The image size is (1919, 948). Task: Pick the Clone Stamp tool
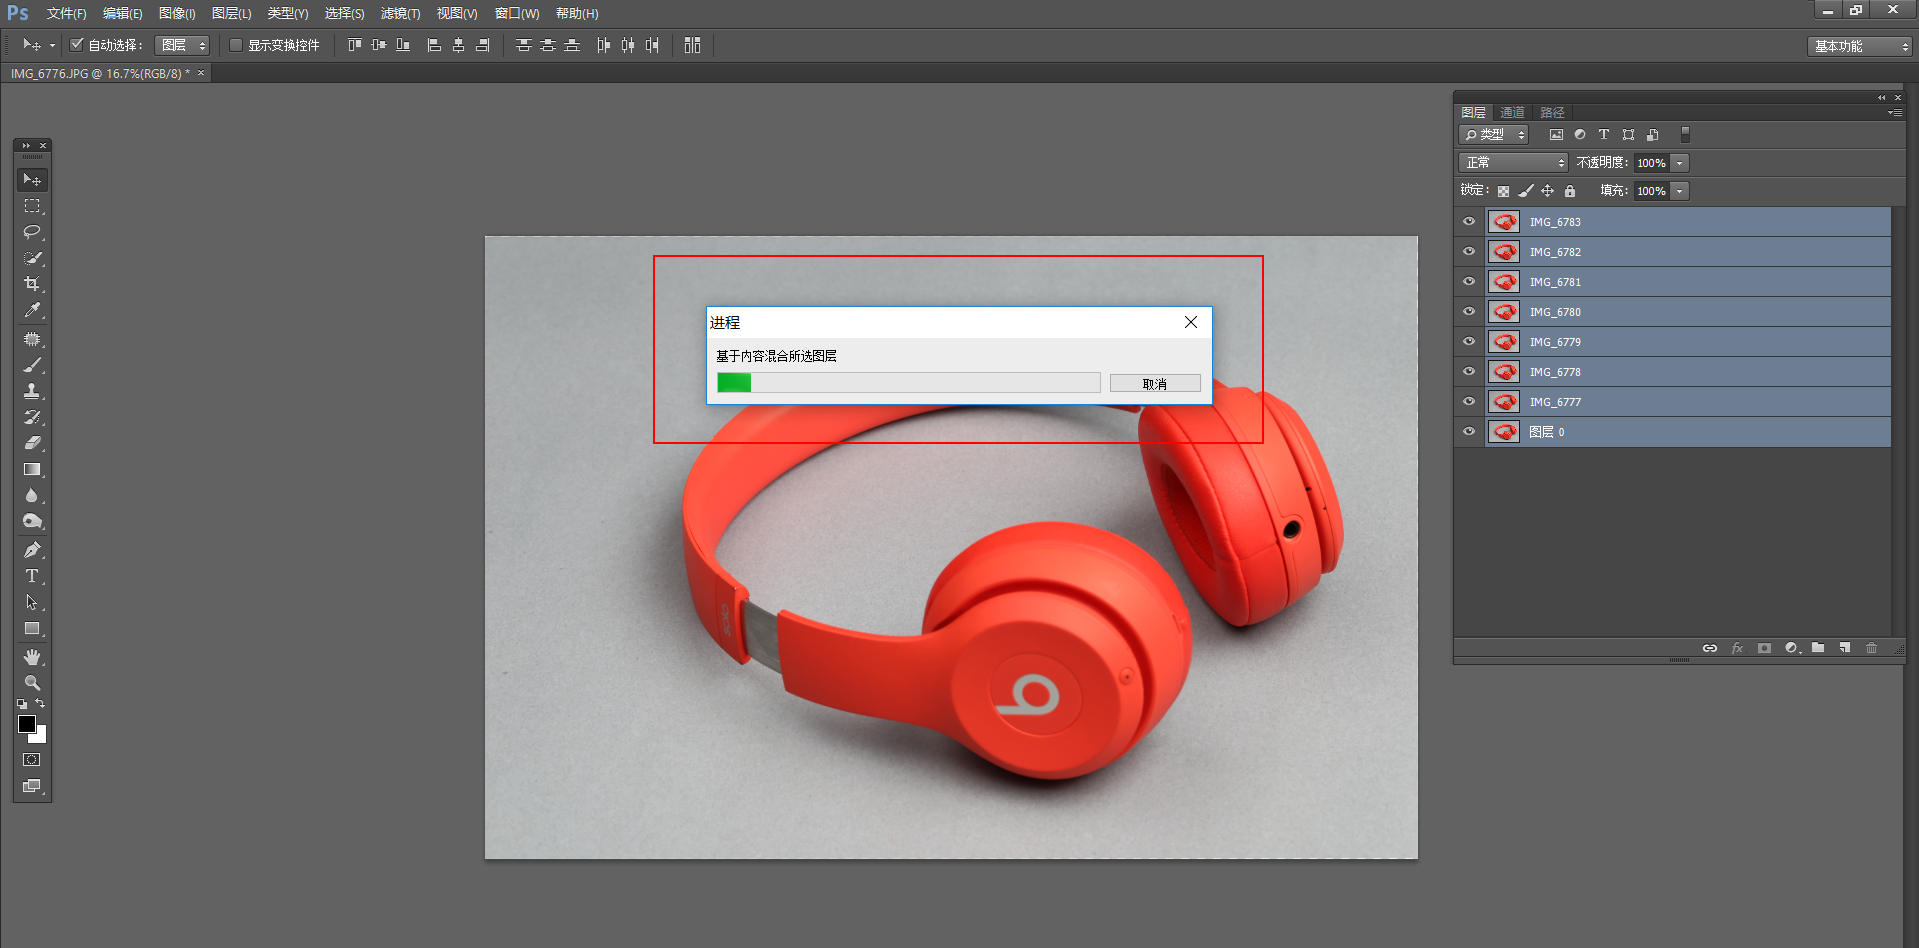(x=32, y=391)
